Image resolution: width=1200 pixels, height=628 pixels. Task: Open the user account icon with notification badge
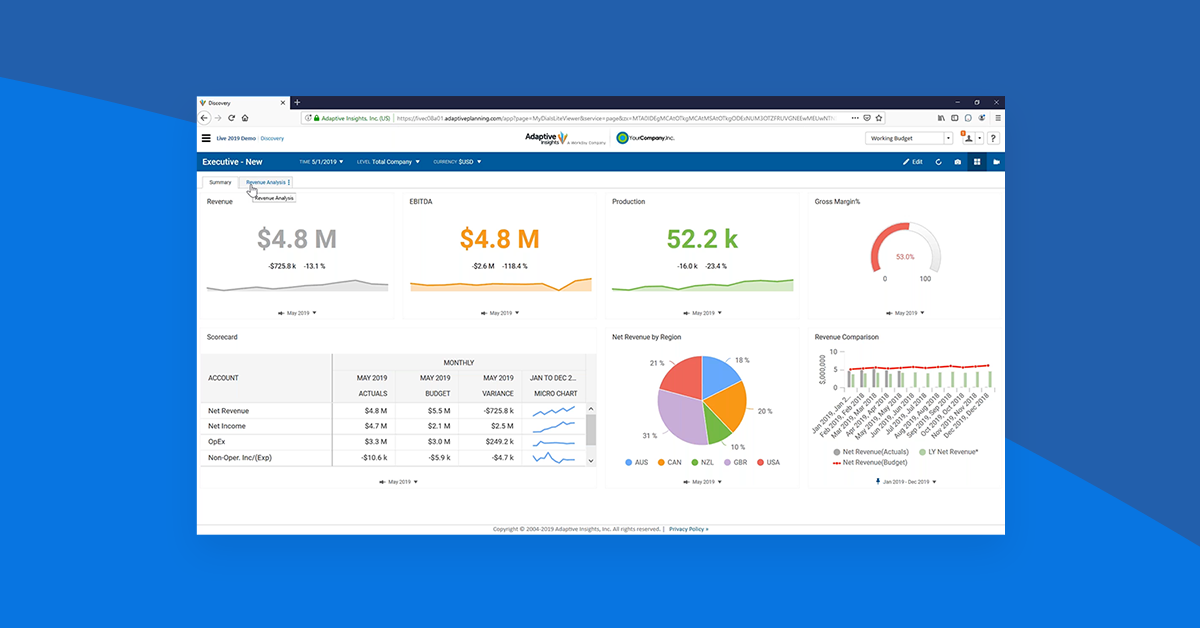pos(969,139)
